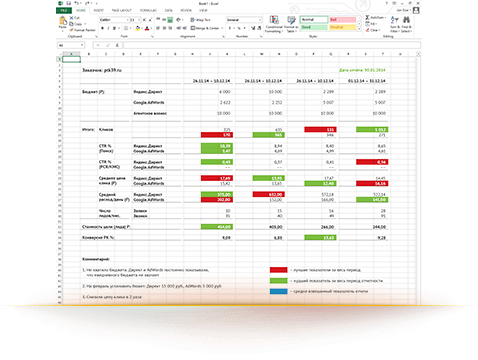Screen dimensions: 478x360
Task: Click the Name Box cell reference field
Action: pos(71,45)
